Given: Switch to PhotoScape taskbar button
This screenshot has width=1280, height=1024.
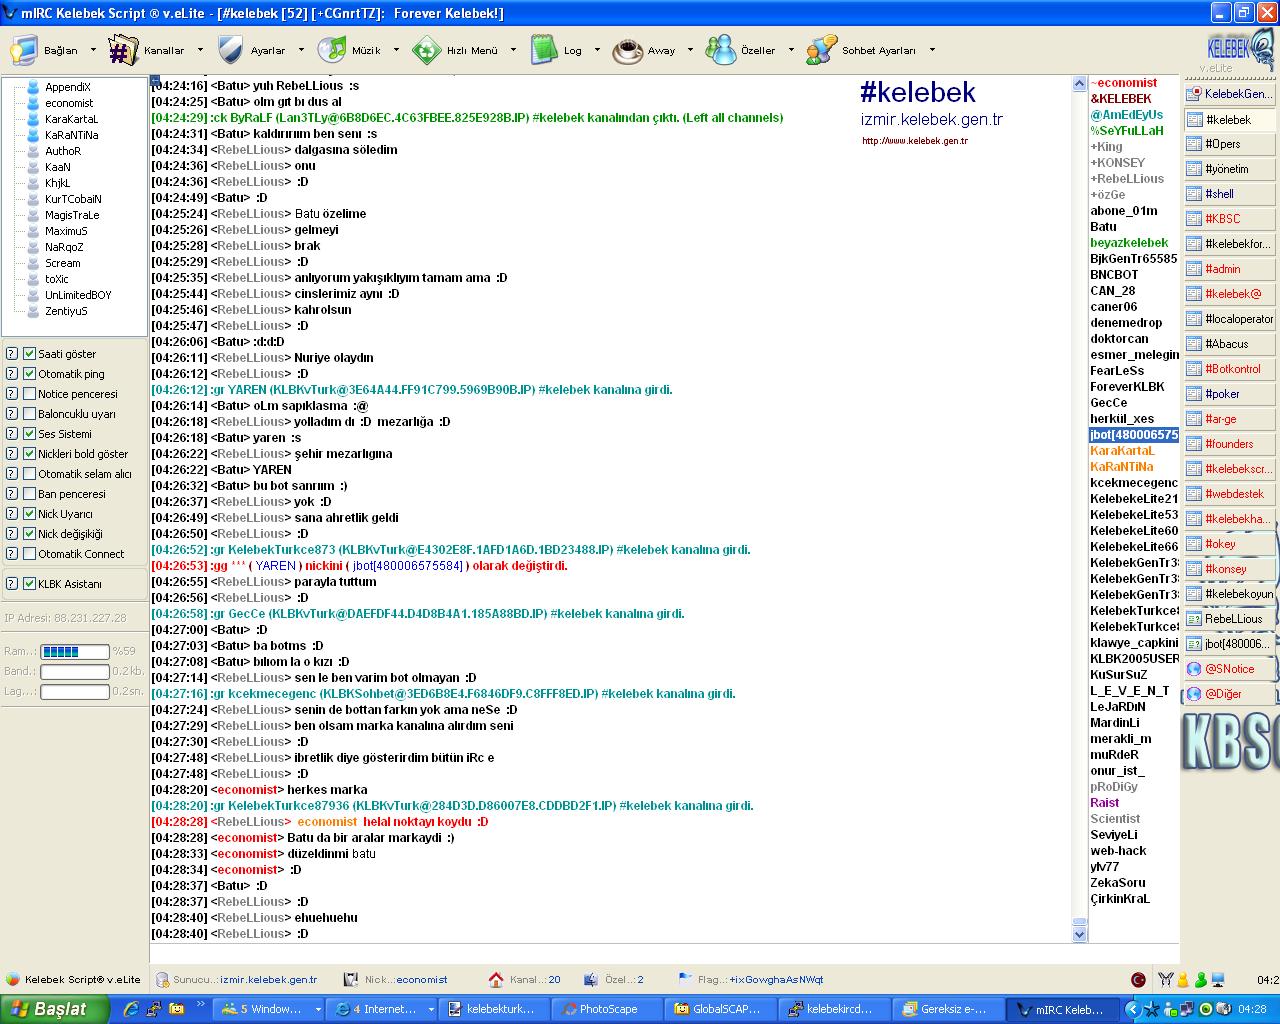Looking at the screenshot, I should pyautogui.click(x=608, y=1009).
